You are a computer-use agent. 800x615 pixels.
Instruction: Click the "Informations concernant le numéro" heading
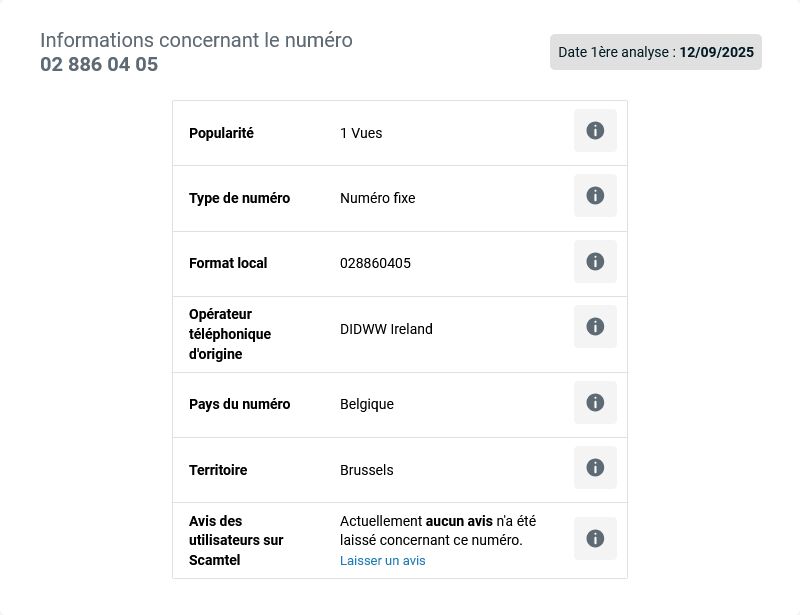click(196, 40)
